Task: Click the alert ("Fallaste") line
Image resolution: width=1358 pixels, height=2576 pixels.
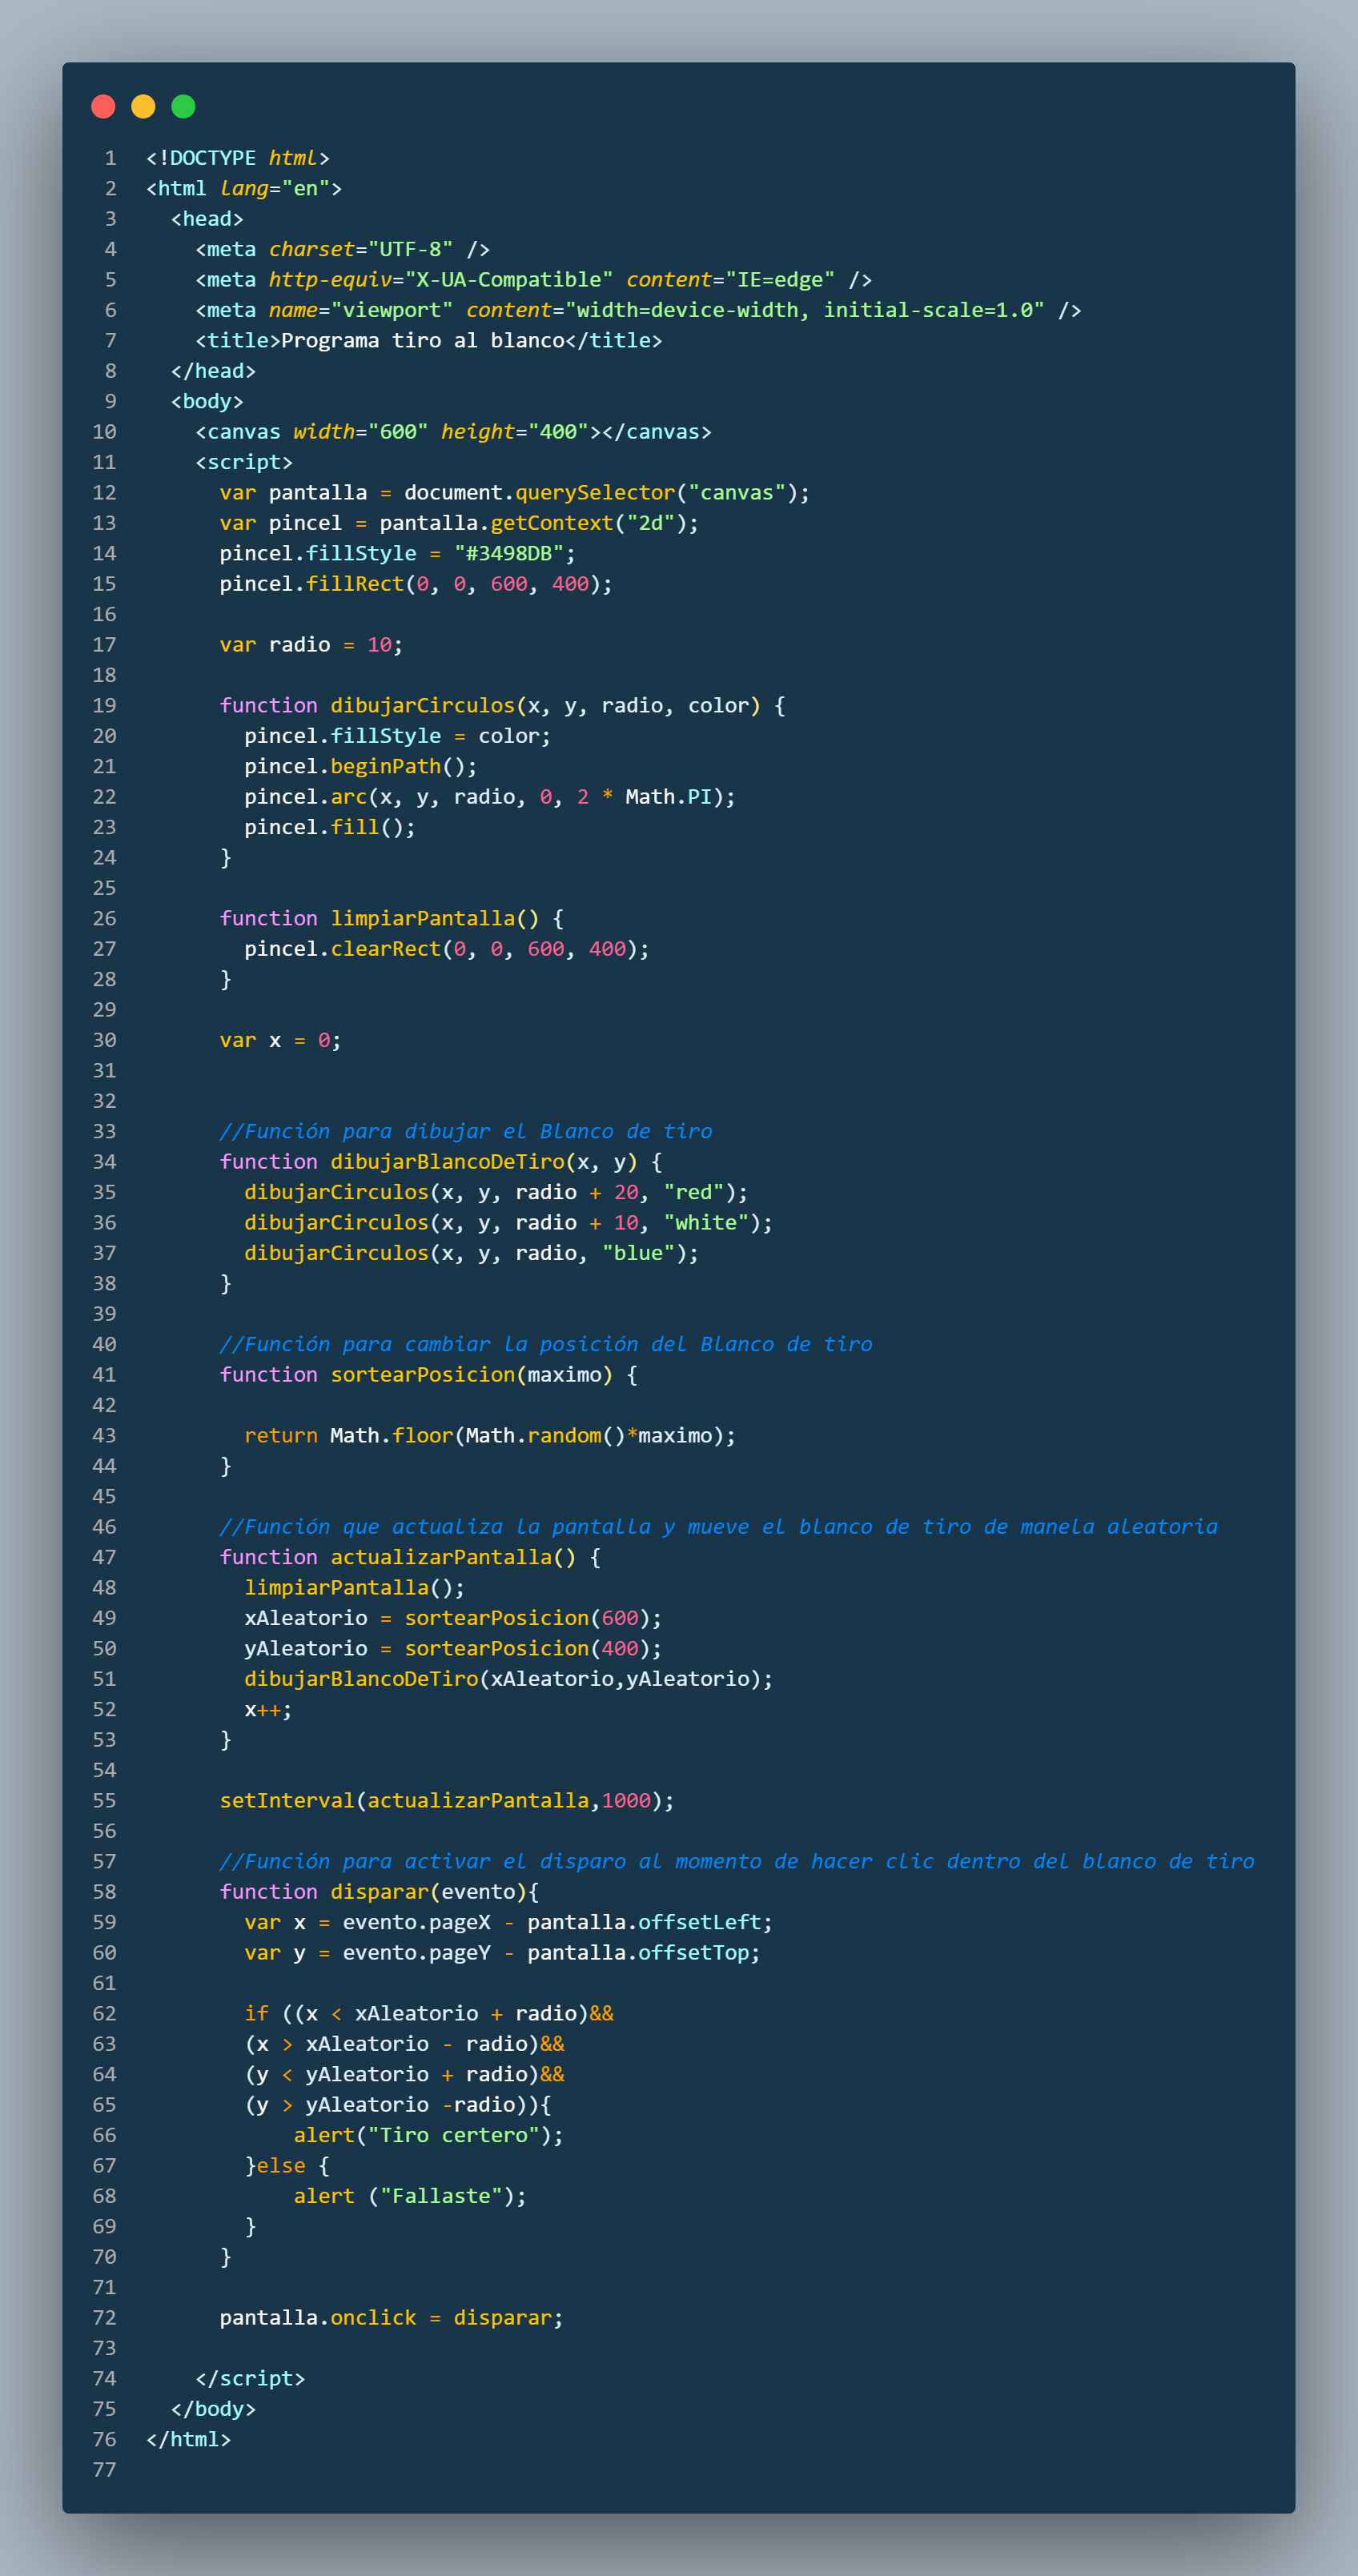Action: [x=410, y=2196]
